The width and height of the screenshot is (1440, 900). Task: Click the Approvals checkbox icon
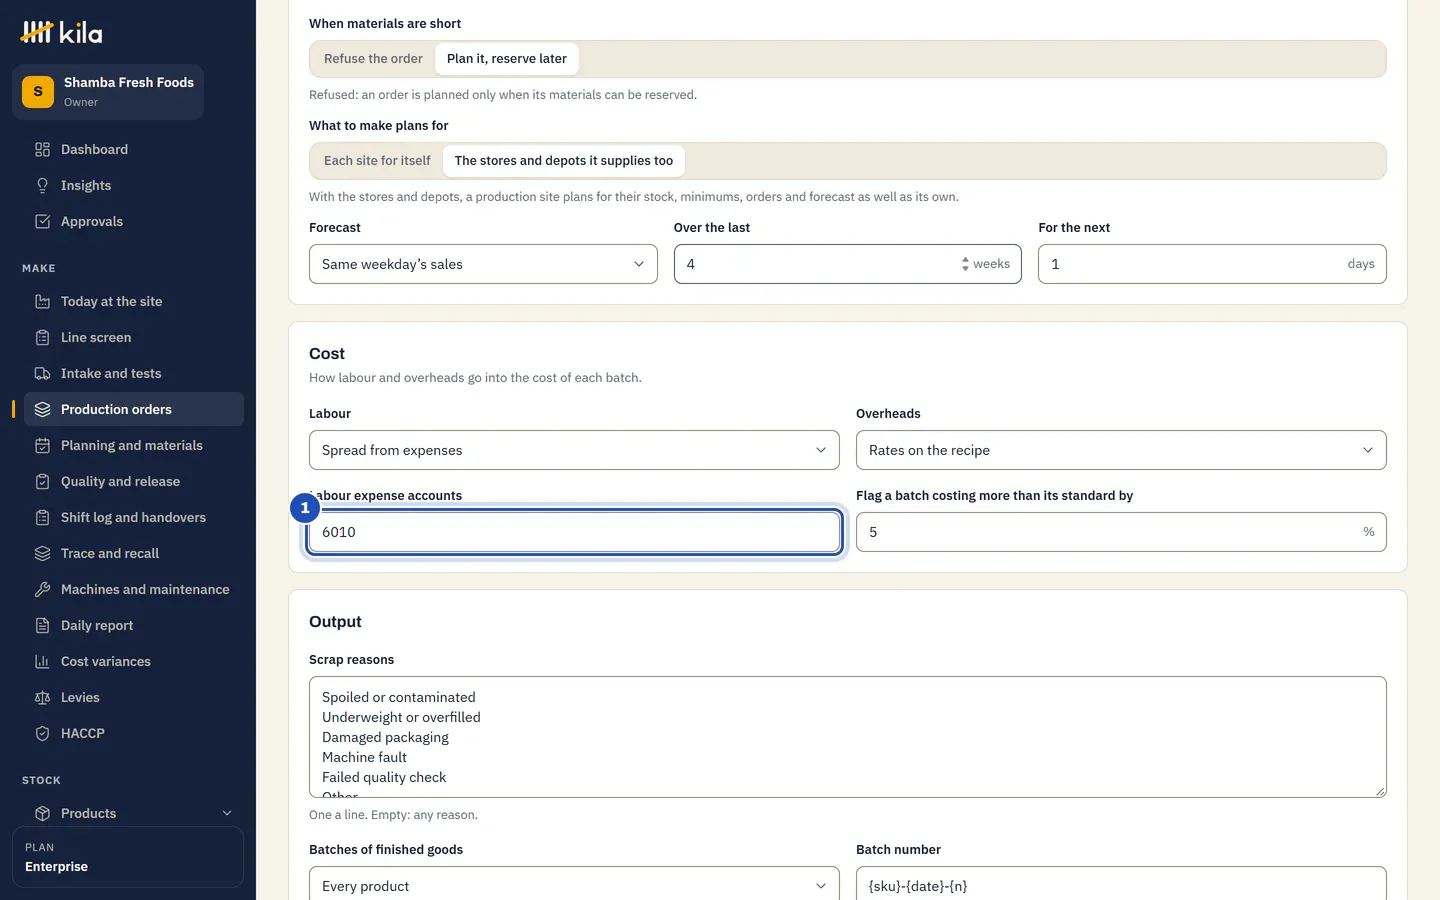point(42,222)
